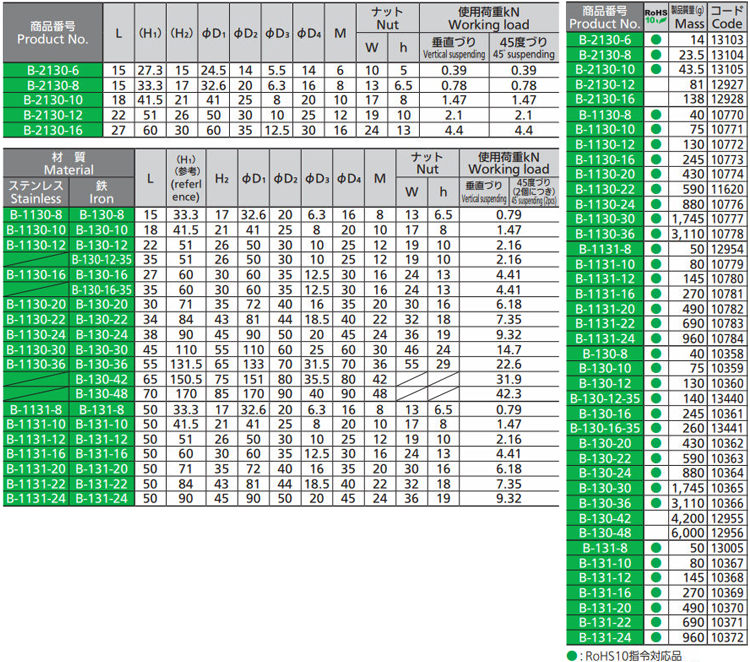Click the RoHS dot for B-130-16-35
This screenshot has width=750, height=662.
tap(656, 427)
